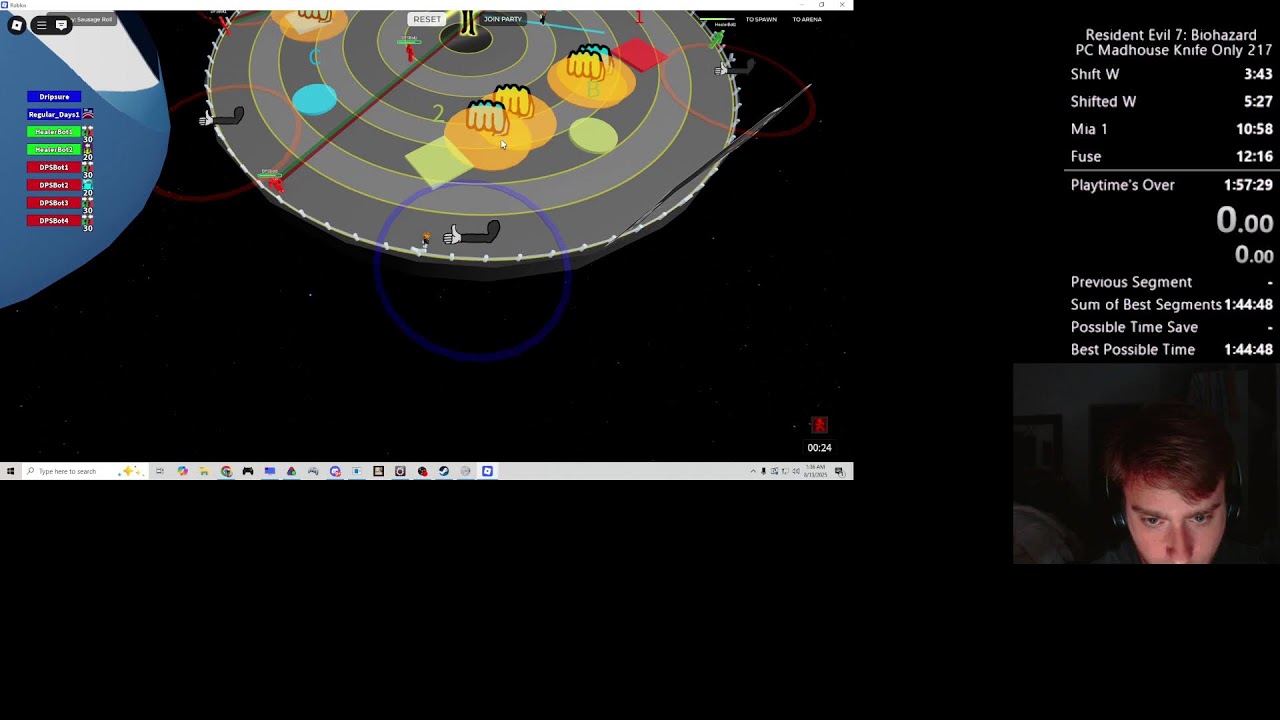Click the status icon beside Regular_Days1
Viewport: 1280px width, 720px height.
click(88, 114)
